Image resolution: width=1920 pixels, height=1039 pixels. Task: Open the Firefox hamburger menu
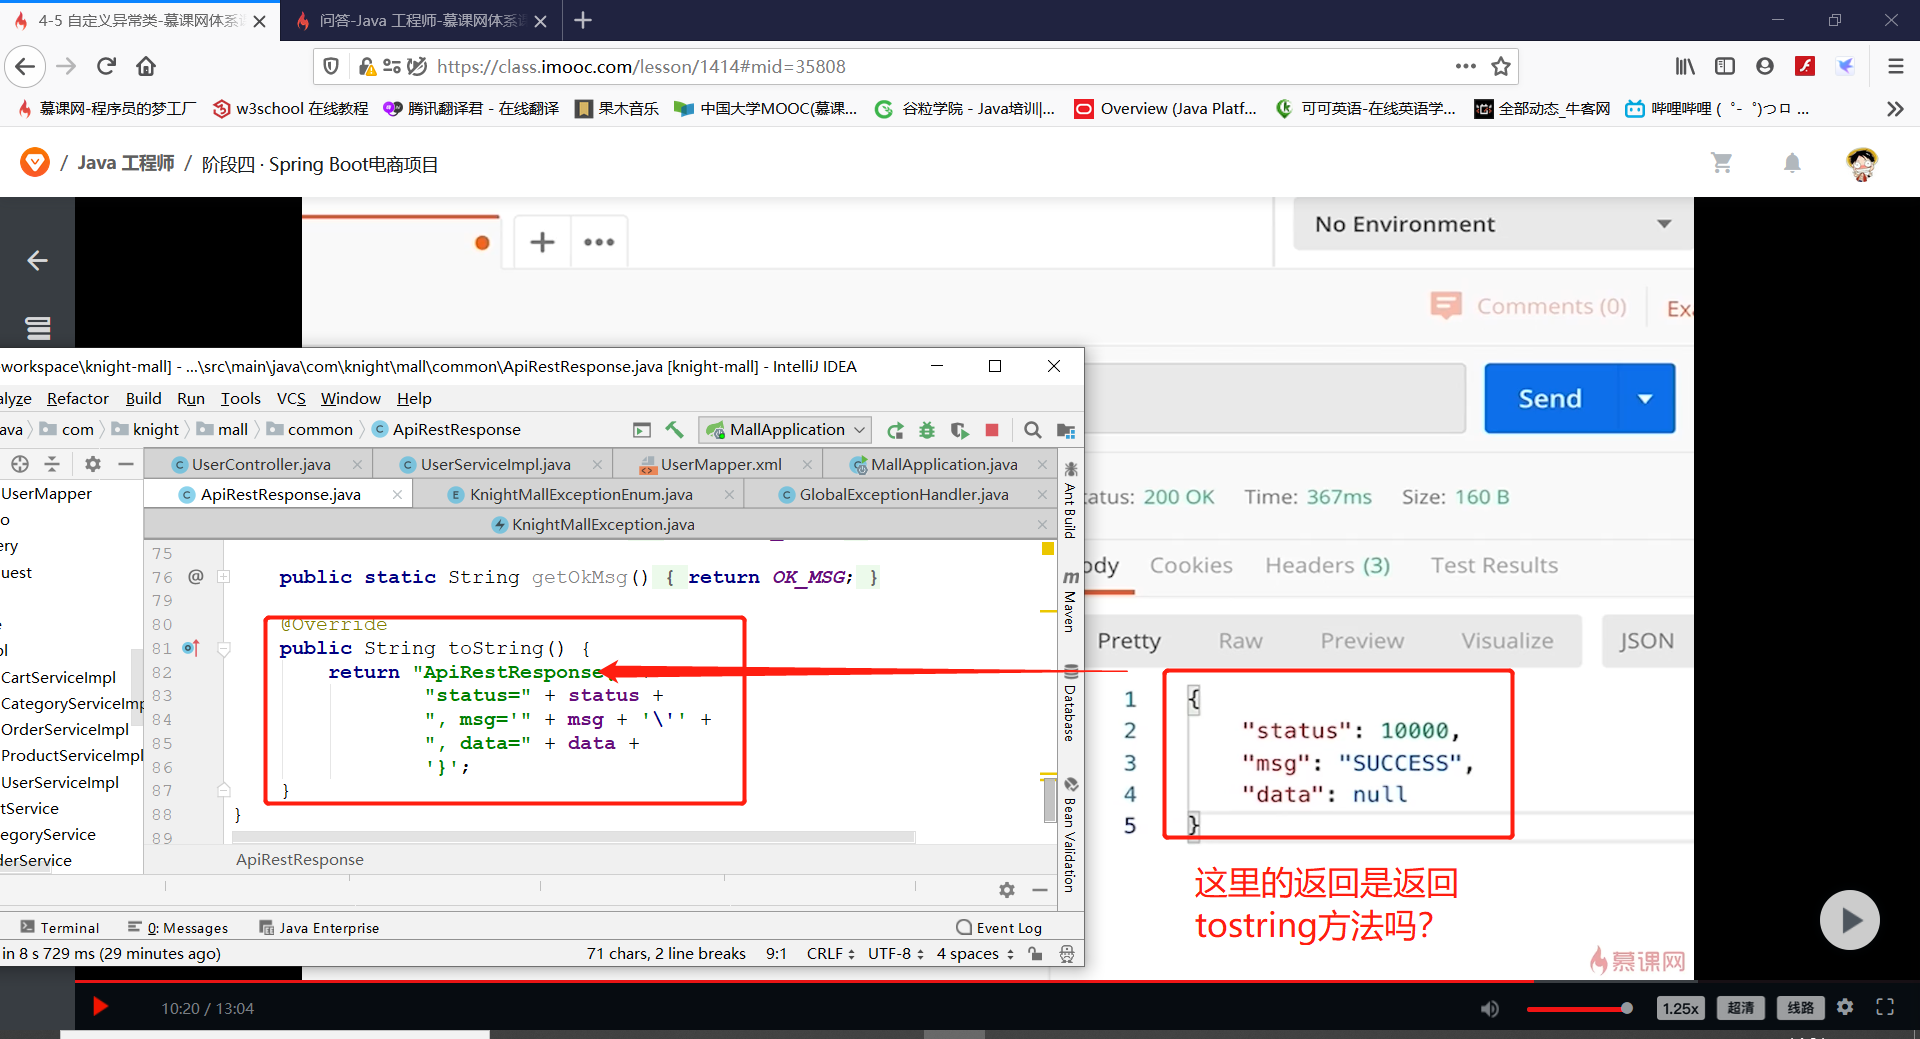pyautogui.click(x=1895, y=66)
